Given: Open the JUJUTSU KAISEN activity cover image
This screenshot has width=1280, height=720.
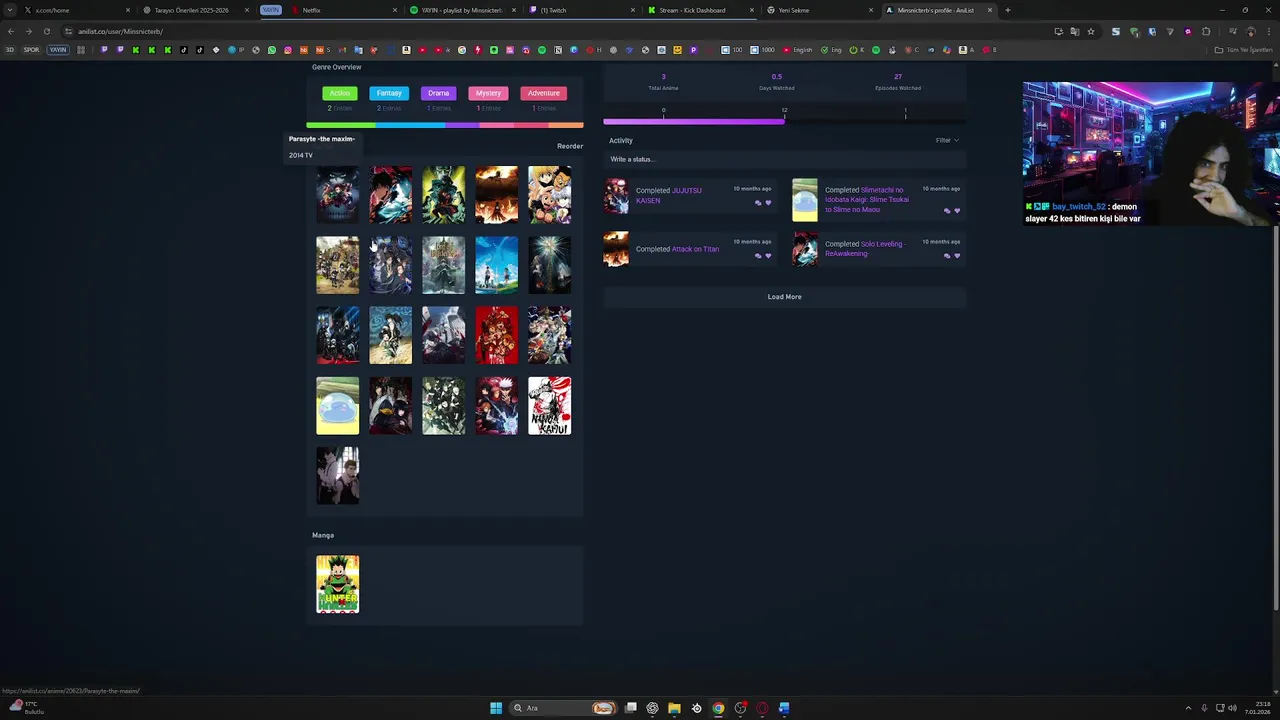Looking at the screenshot, I should 616,196.
